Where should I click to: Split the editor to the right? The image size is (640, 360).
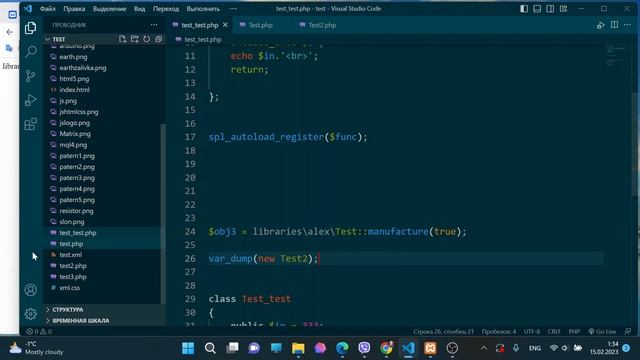point(614,25)
